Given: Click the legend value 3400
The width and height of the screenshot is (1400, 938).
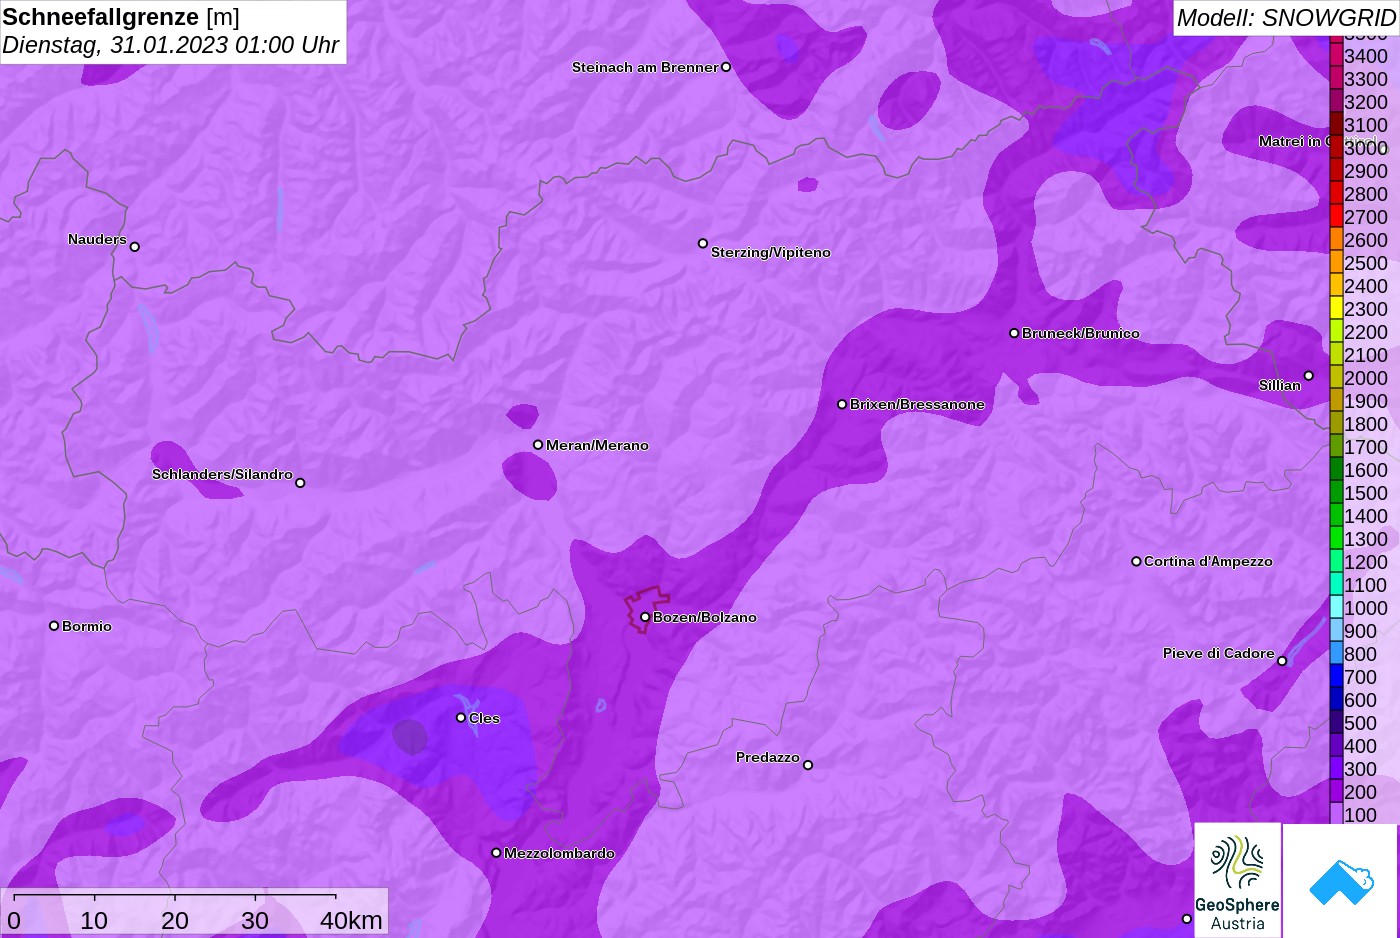Looking at the screenshot, I should [1366, 56].
